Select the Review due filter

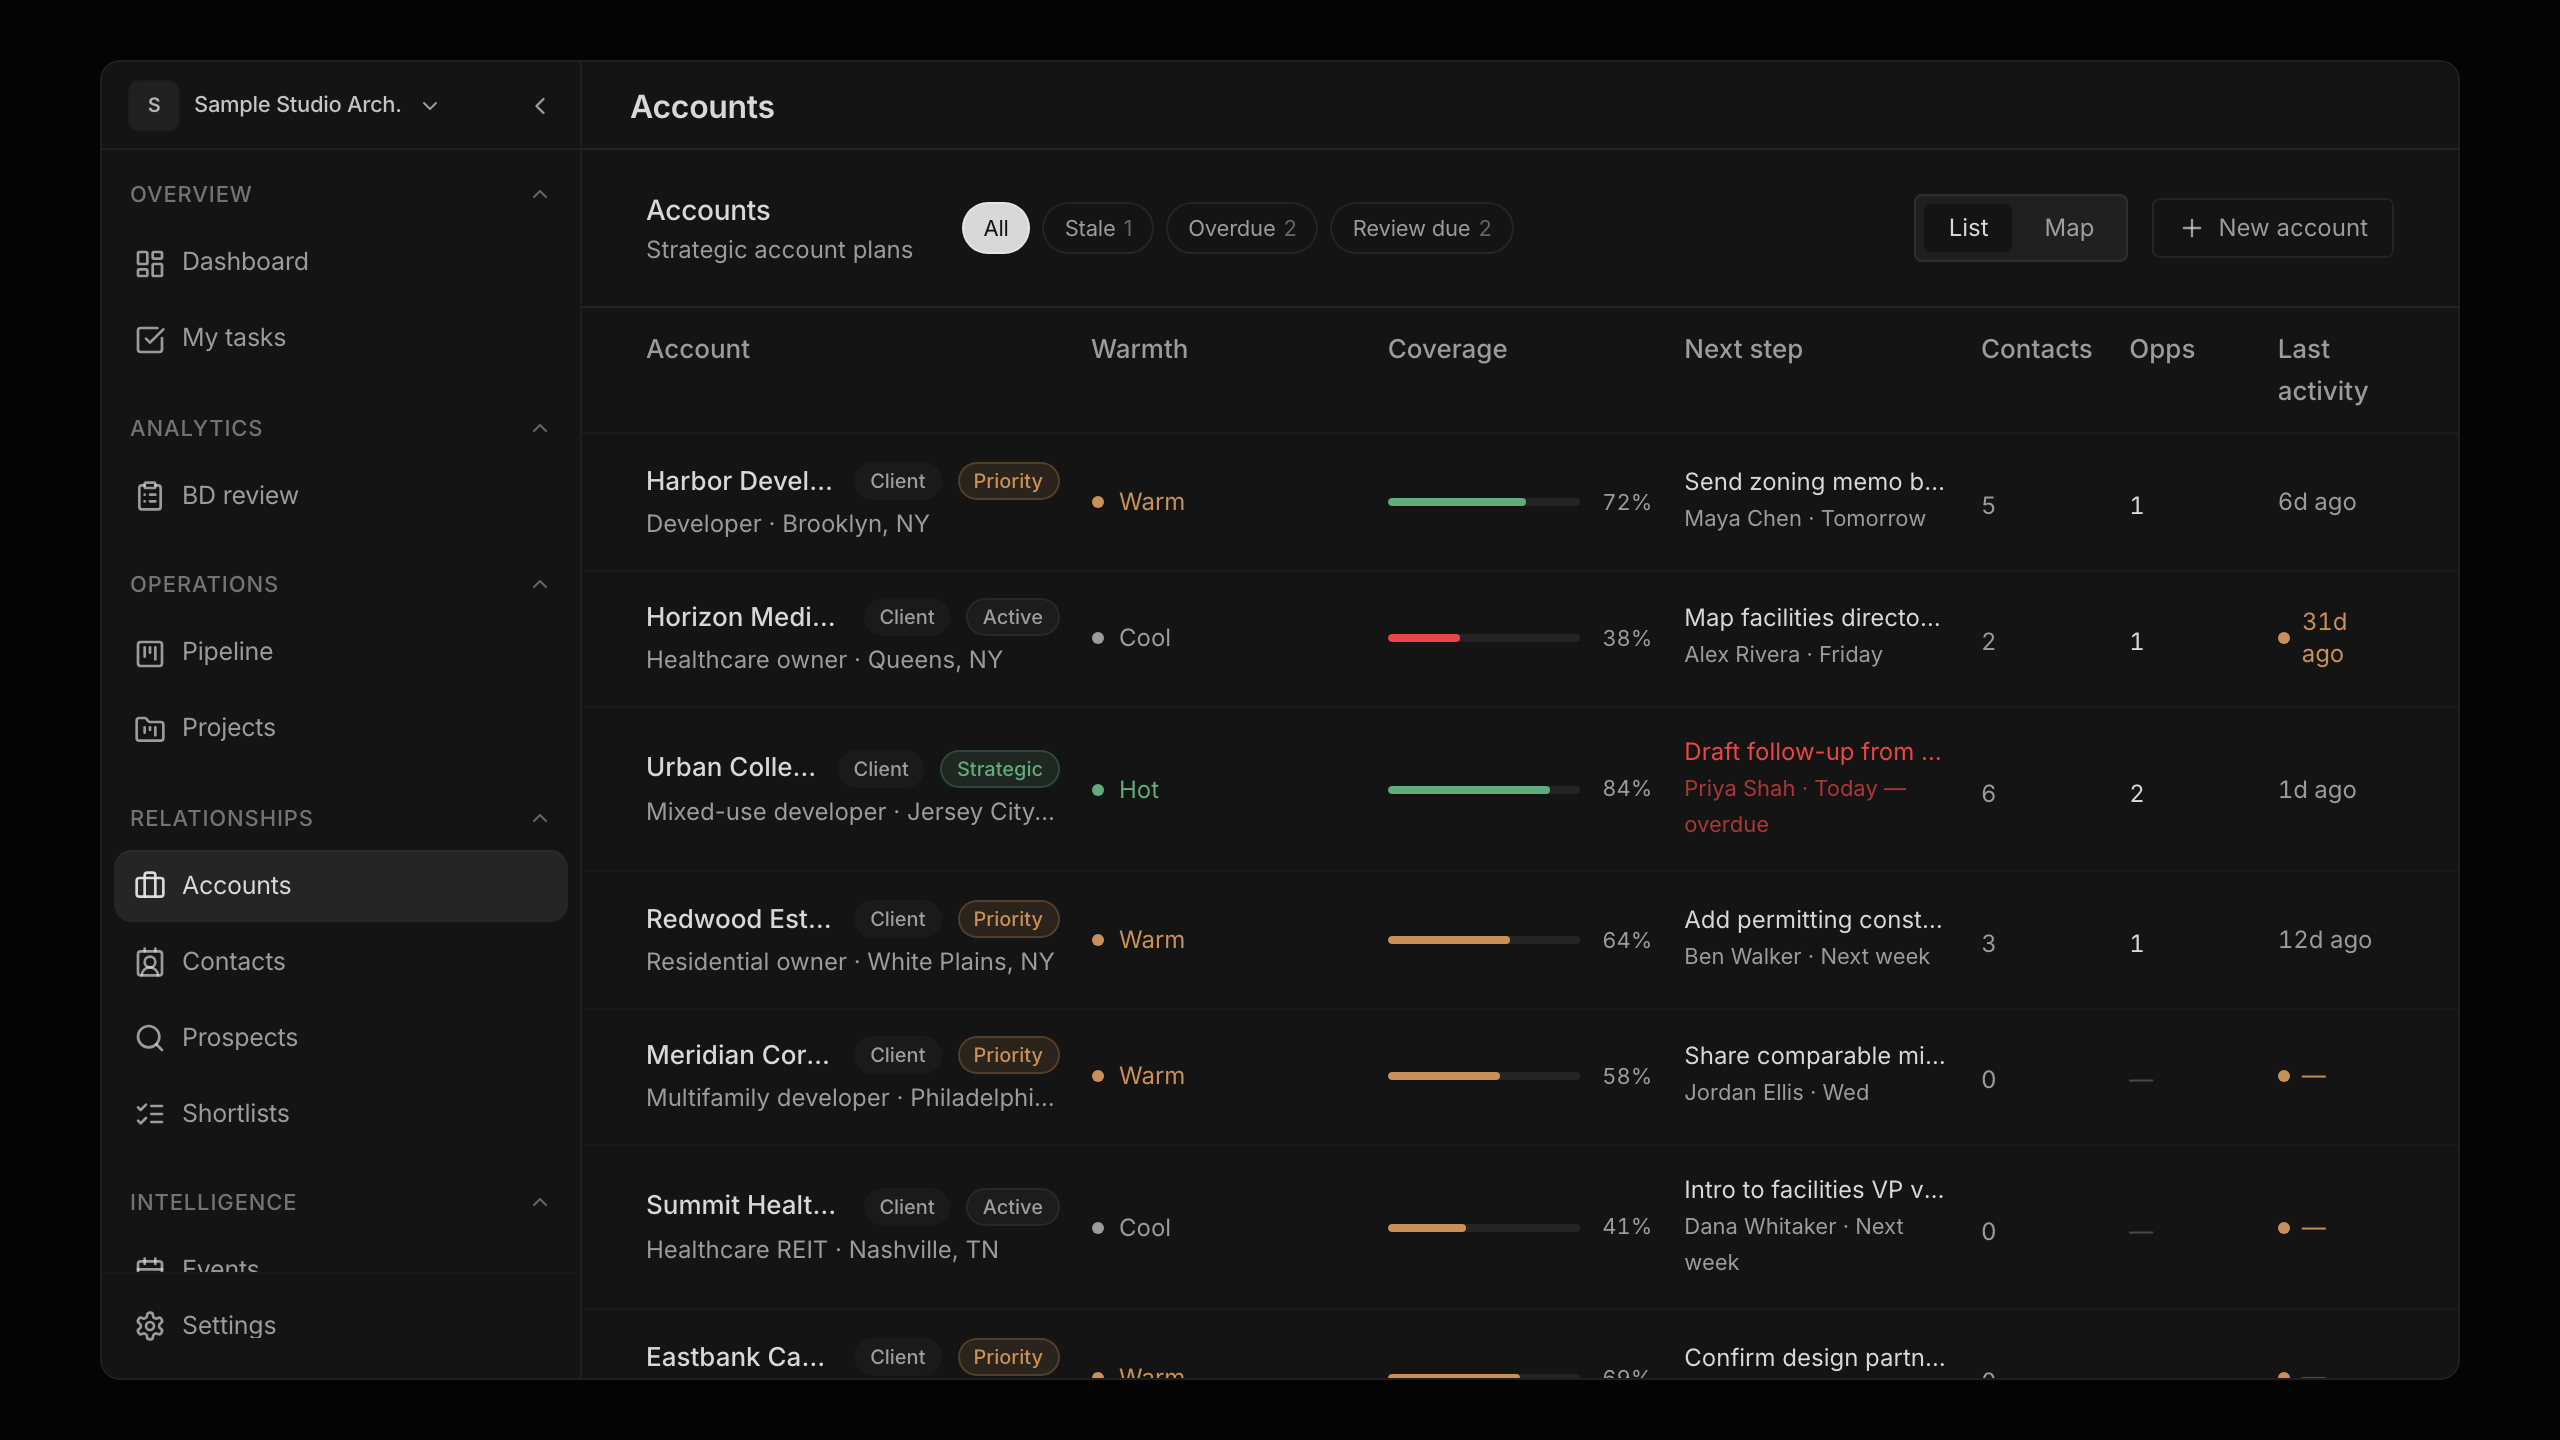coord(1421,228)
